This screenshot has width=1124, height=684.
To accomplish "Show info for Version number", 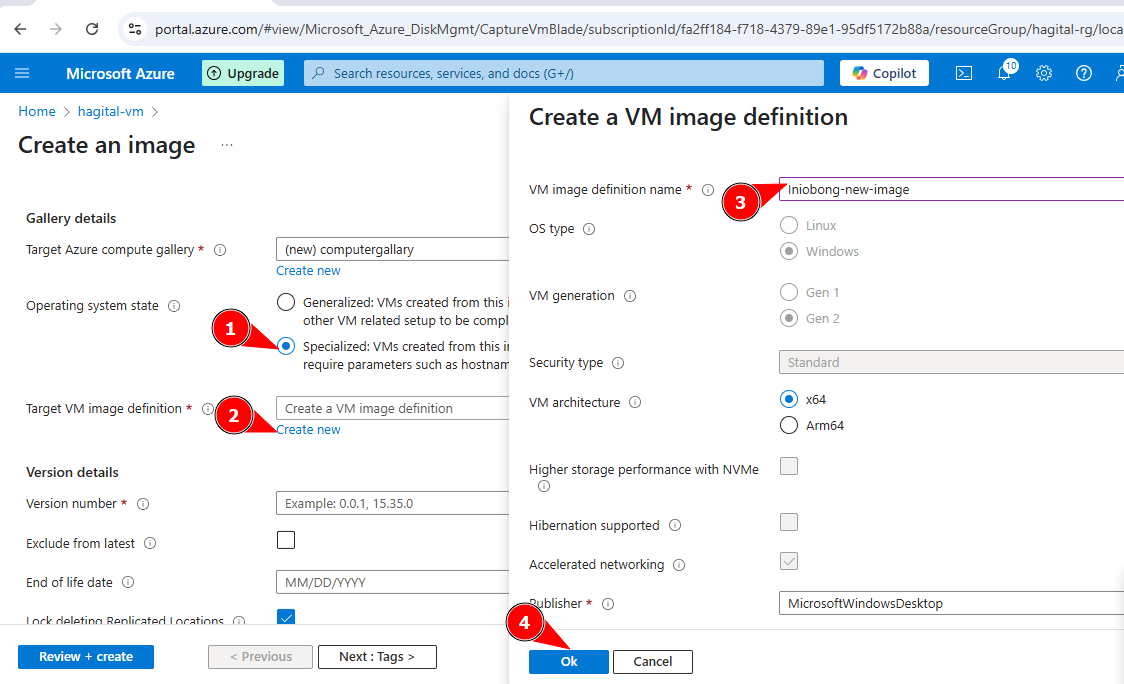I will [x=143, y=504].
